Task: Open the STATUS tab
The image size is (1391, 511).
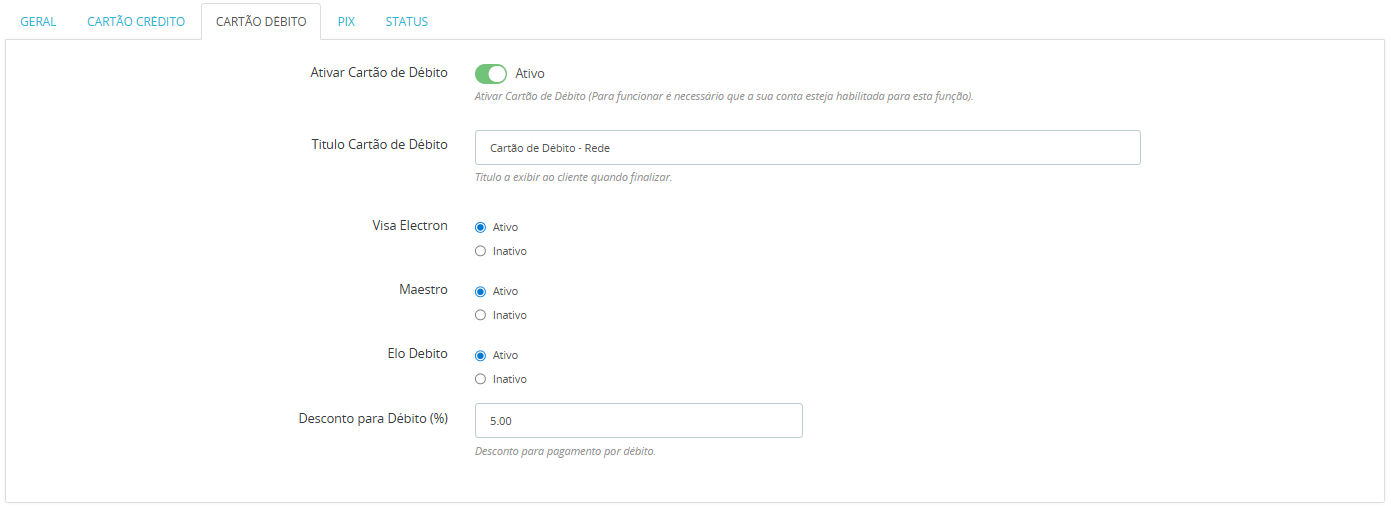Action: [407, 22]
